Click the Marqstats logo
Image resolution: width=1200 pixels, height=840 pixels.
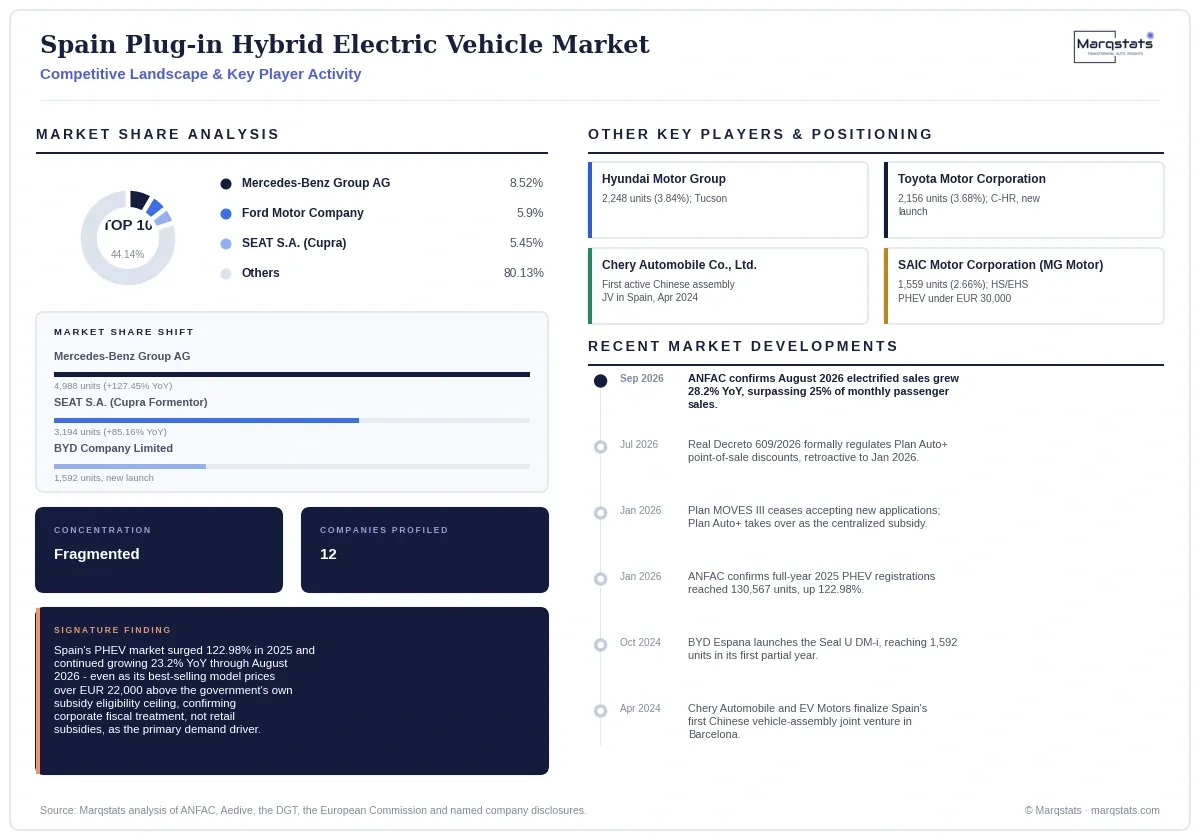click(x=1114, y=46)
